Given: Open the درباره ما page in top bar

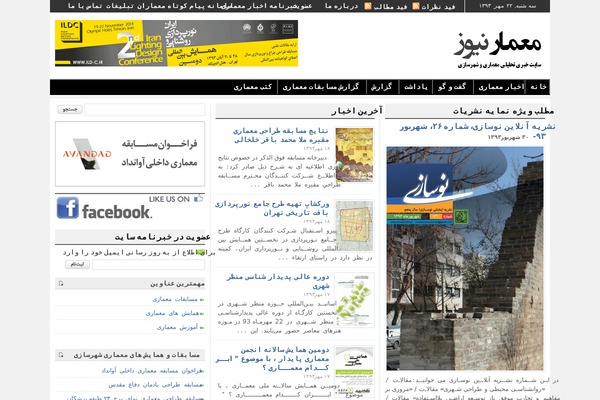Looking at the screenshot, I should coord(341,7).
